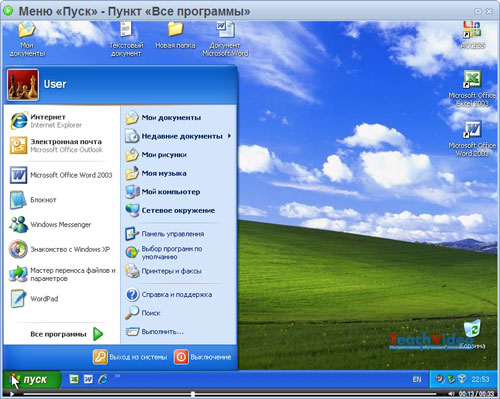This screenshot has width=500, height=399.
Task: Select Корзина recycle bin on desktop
Action: (x=473, y=334)
